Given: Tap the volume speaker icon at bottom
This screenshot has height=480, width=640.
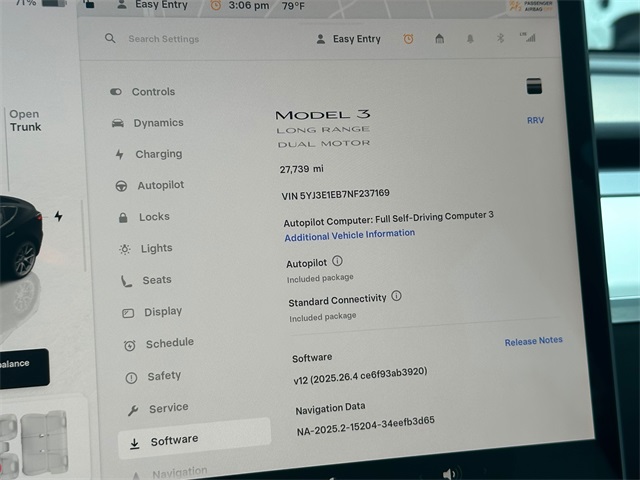Looking at the screenshot, I should click(449, 473).
